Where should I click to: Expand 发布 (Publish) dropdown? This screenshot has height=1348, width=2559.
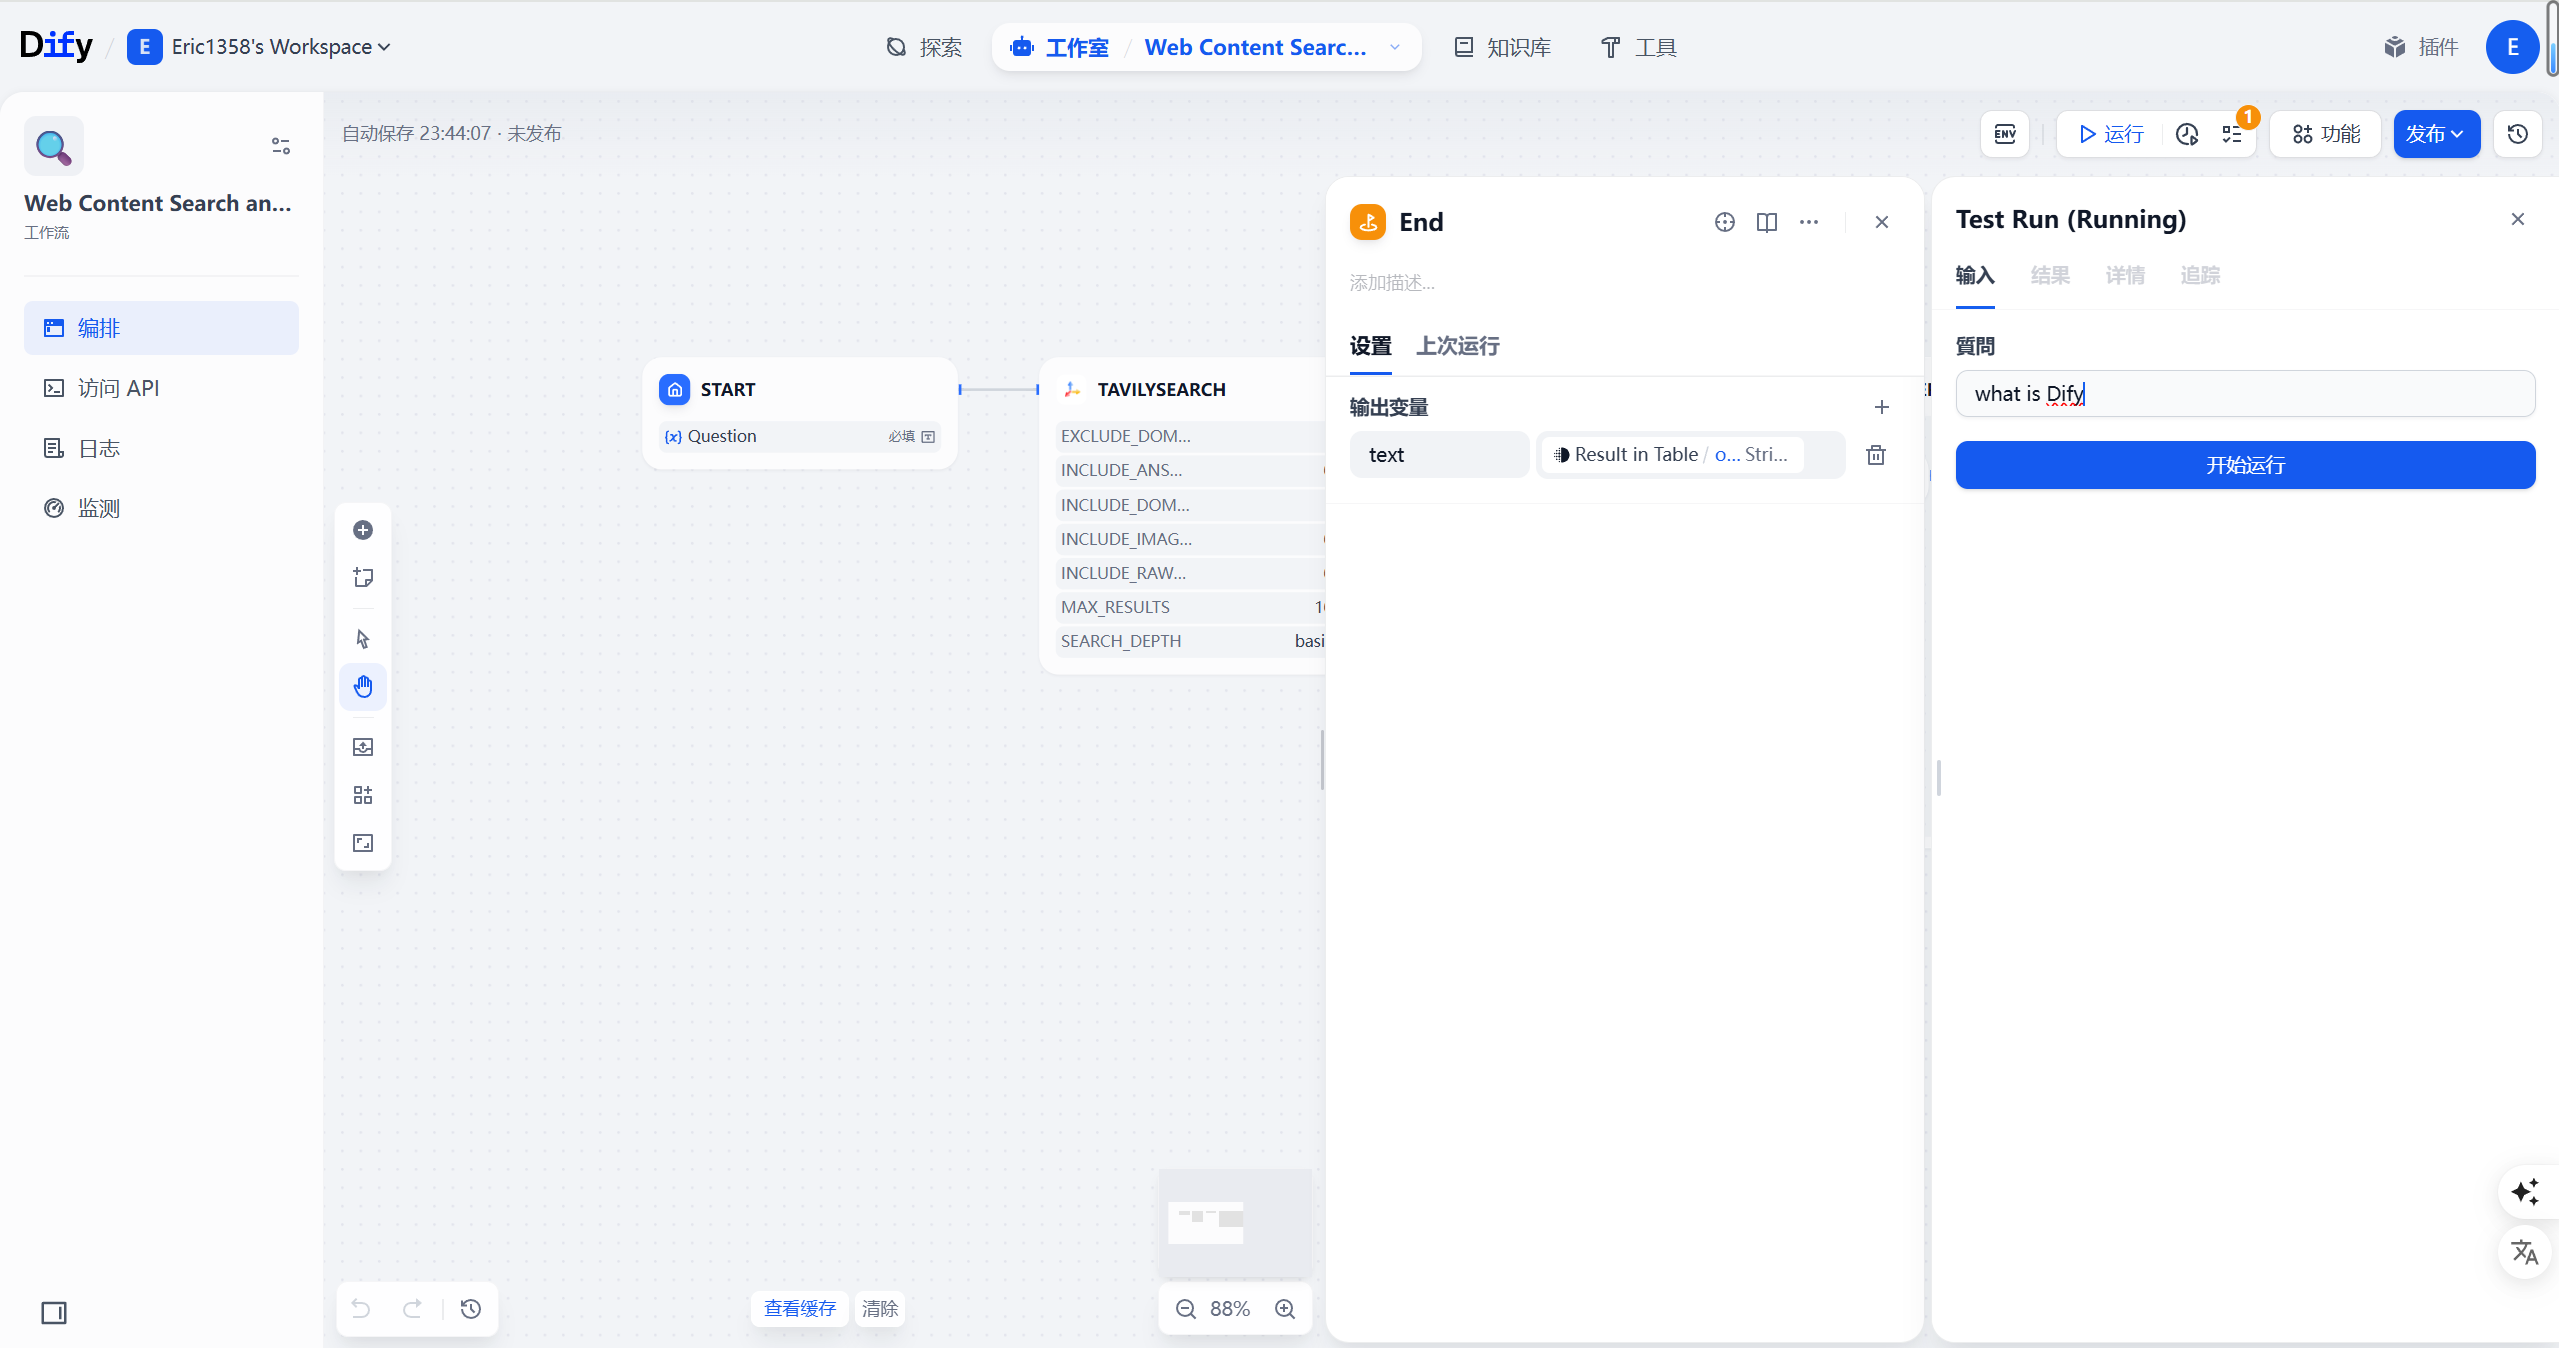point(2436,134)
